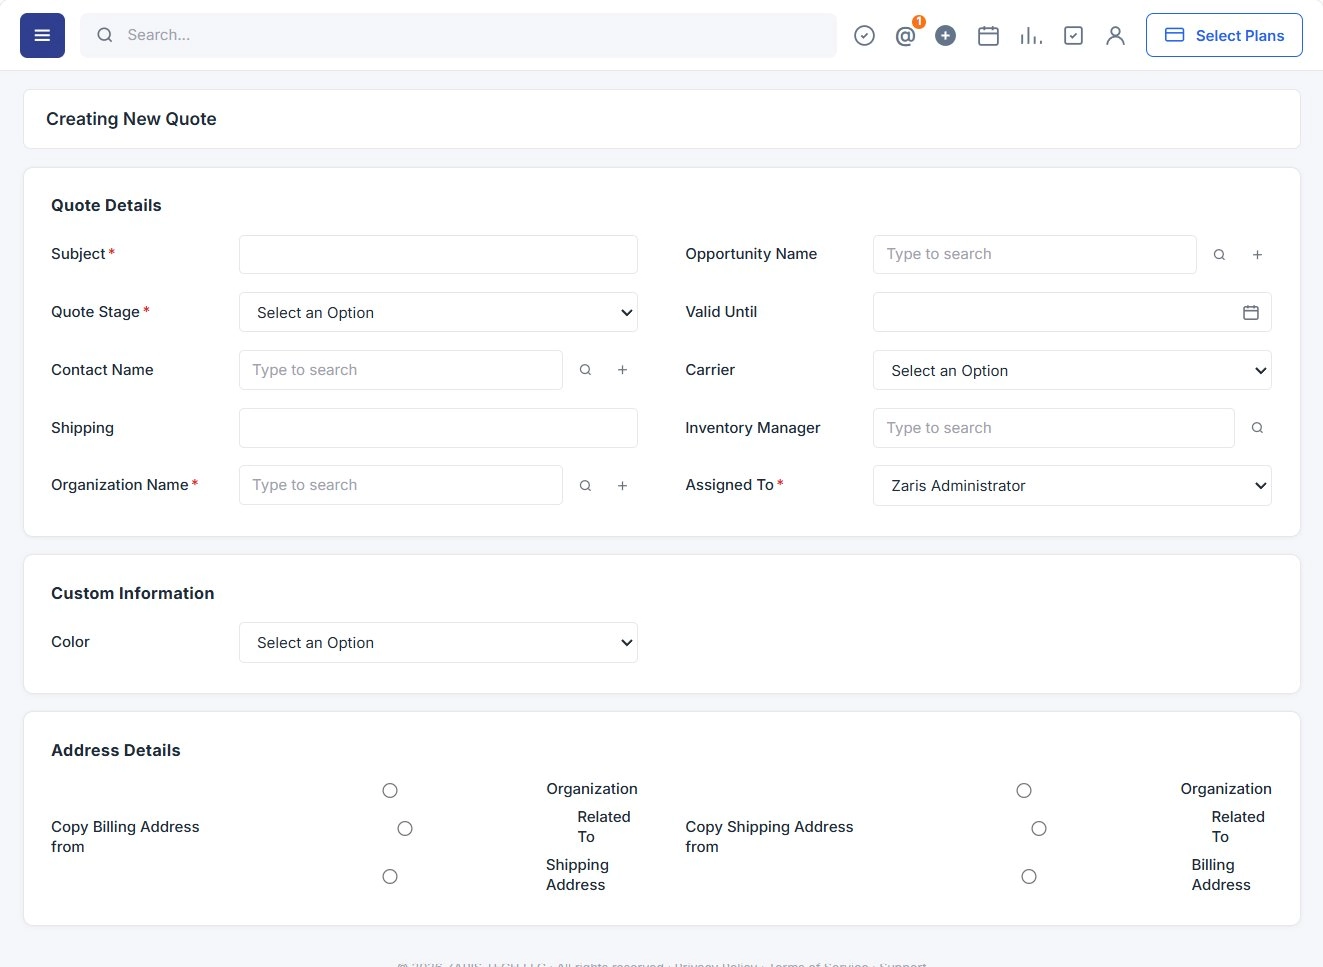Click the global Search box

click(x=458, y=35)
